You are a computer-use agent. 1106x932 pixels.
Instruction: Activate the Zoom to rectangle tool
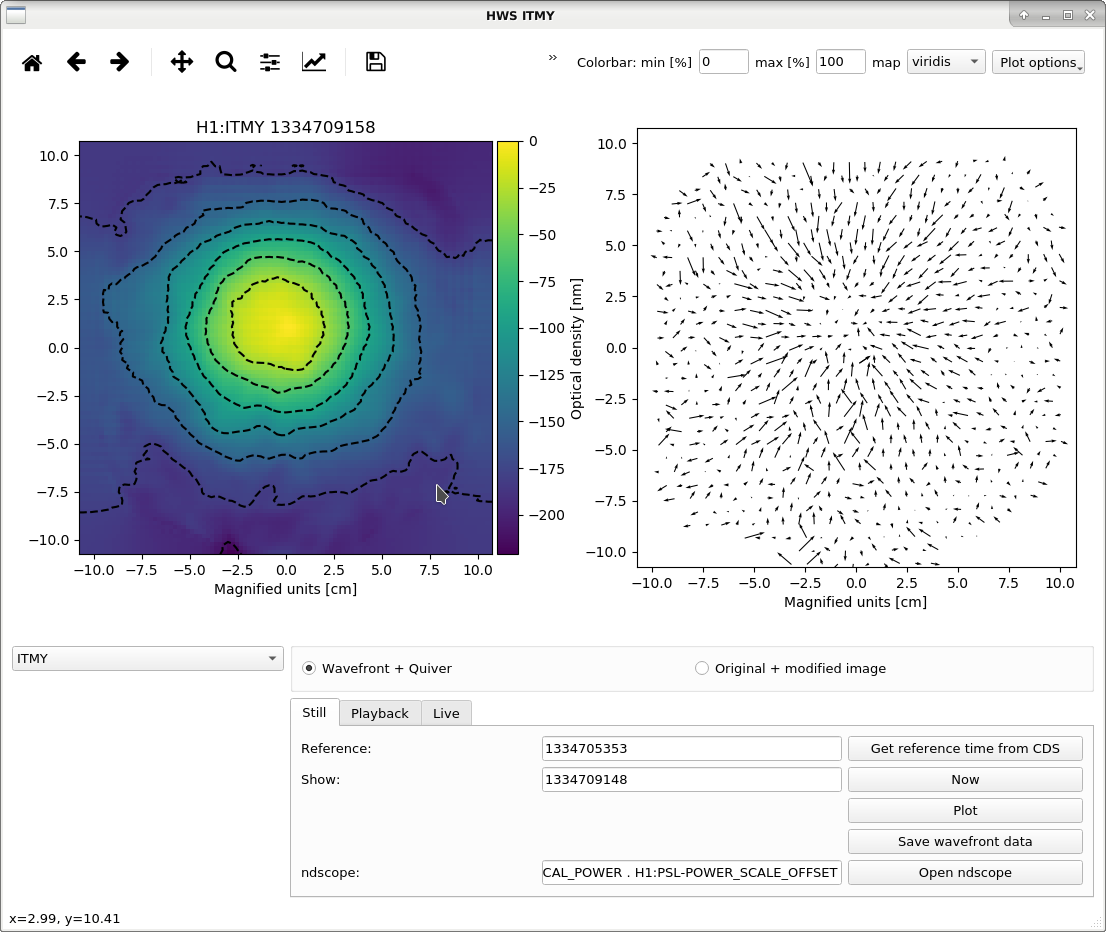coord(226,62)
